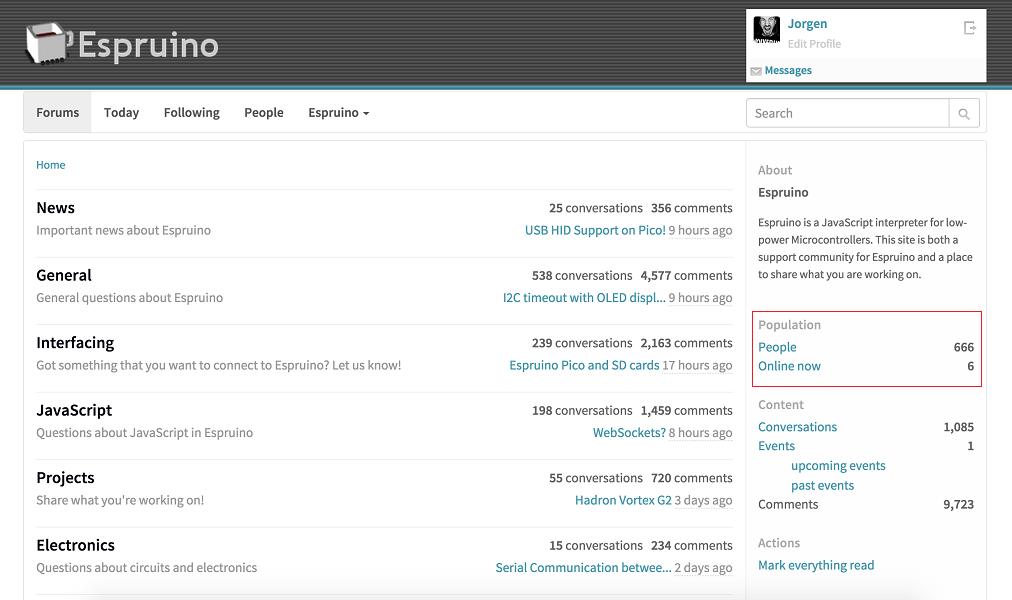This screenshot has width=1012, height=600.
Task: Click '8 hours ago' timestamp in JavaScript row
Action: pos(700,433)
